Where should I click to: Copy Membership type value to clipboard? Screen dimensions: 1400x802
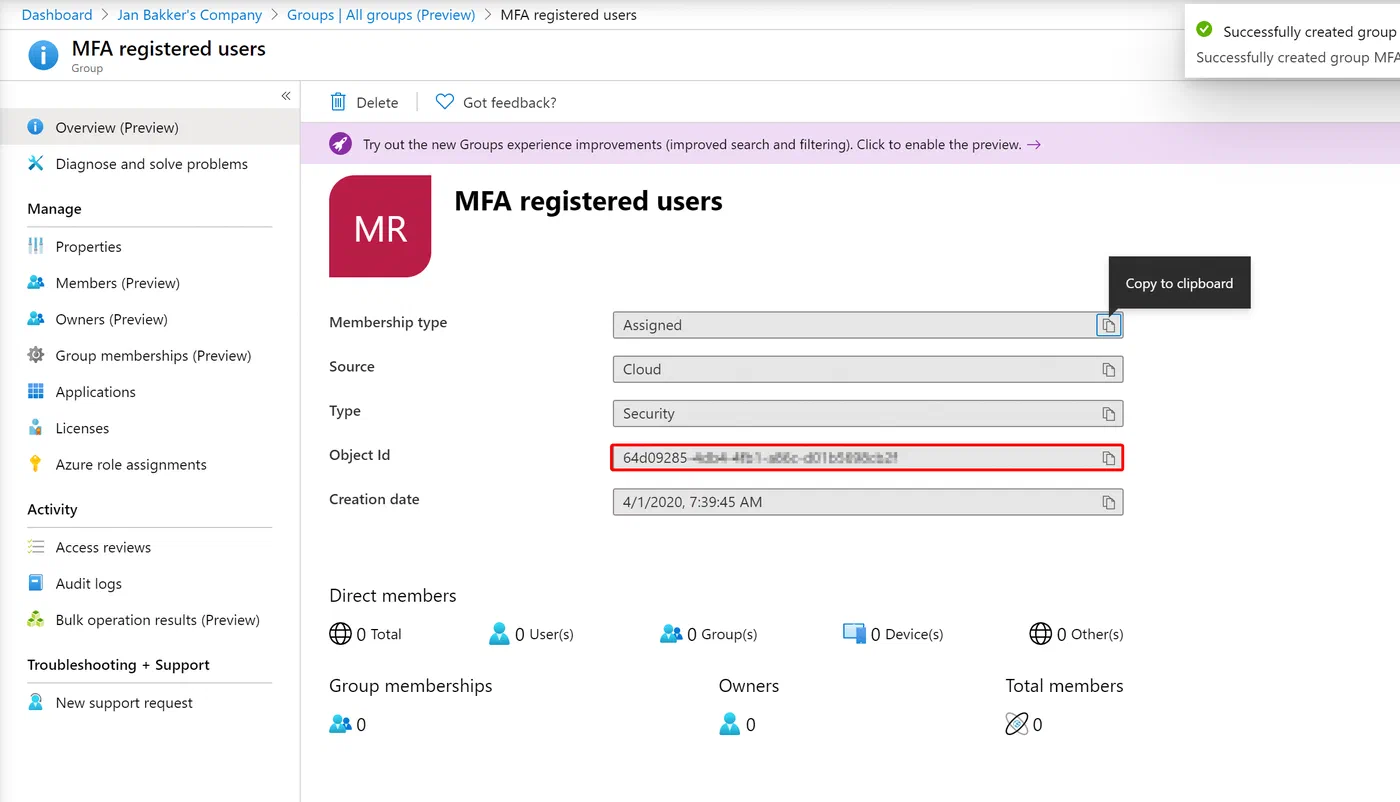click(x=1108, y=325)
